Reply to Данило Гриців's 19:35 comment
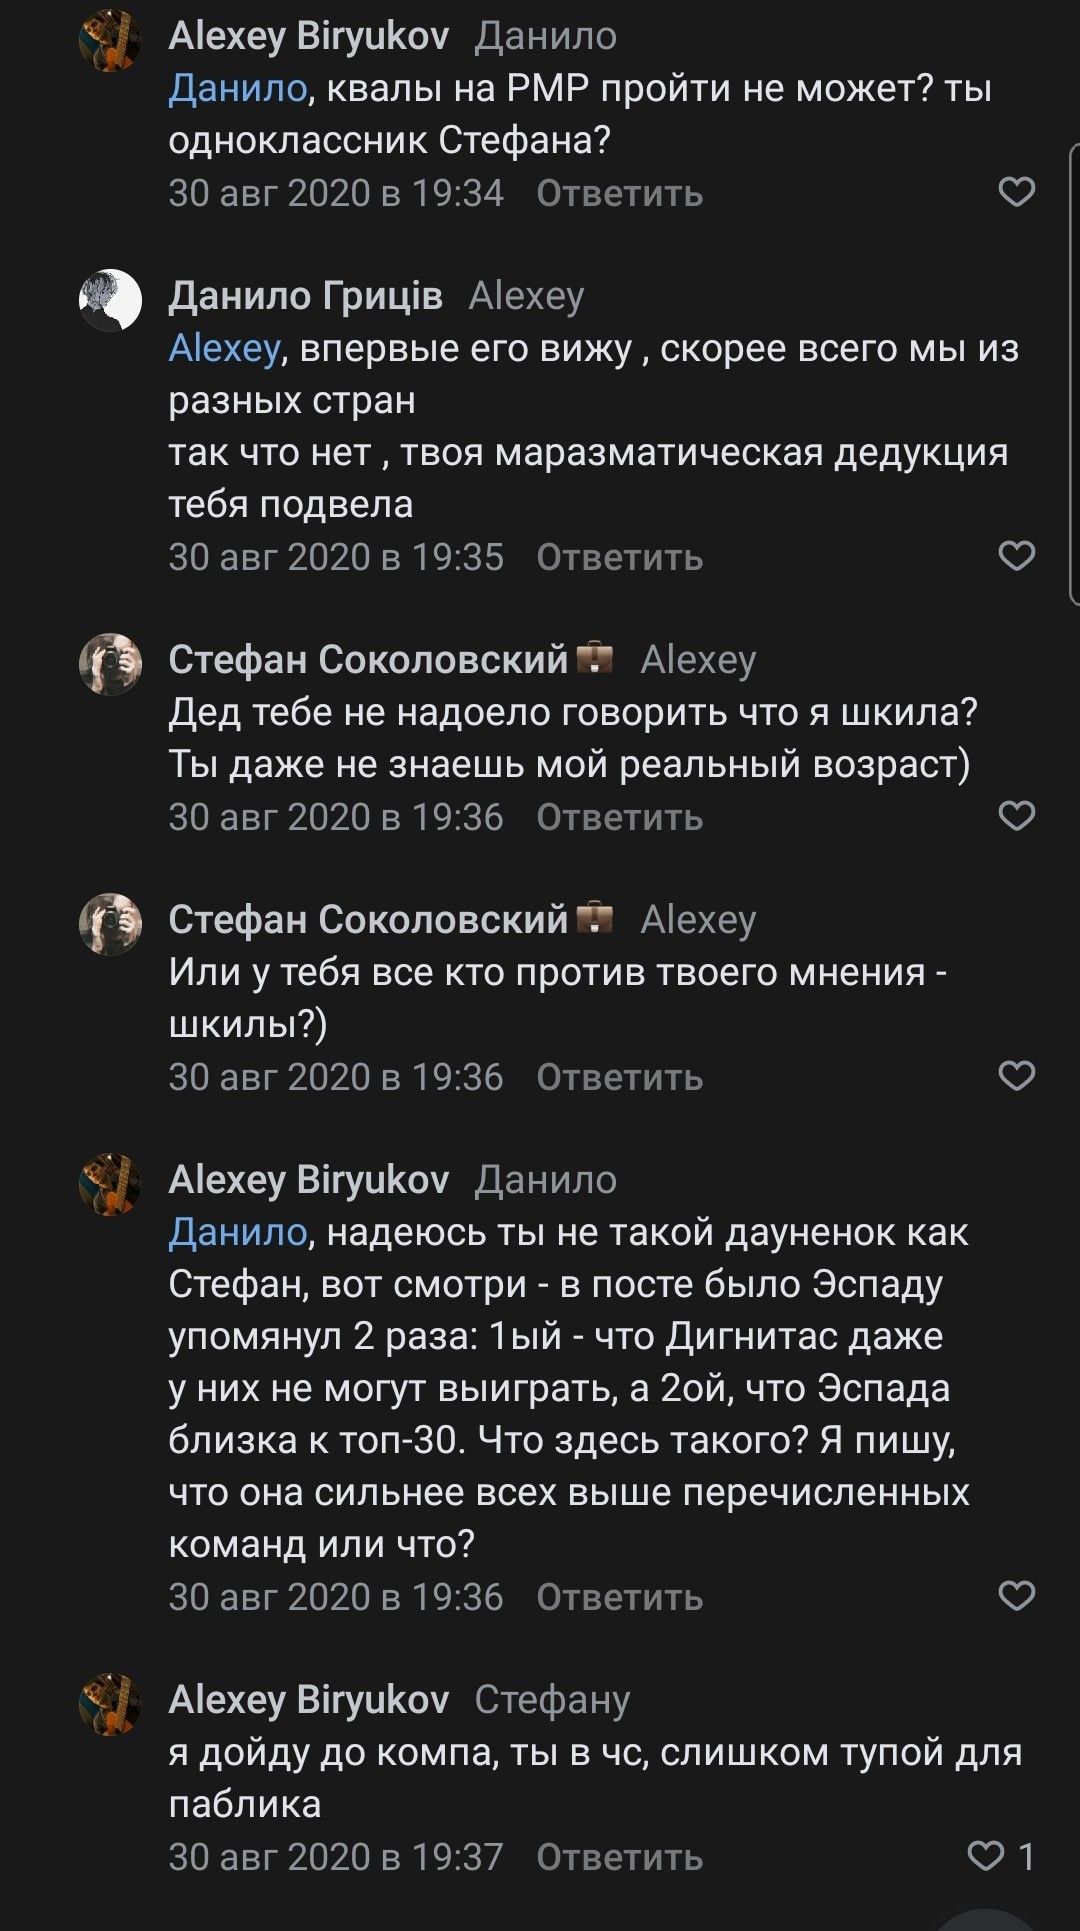1080x1931 pixels. (619, 557)
